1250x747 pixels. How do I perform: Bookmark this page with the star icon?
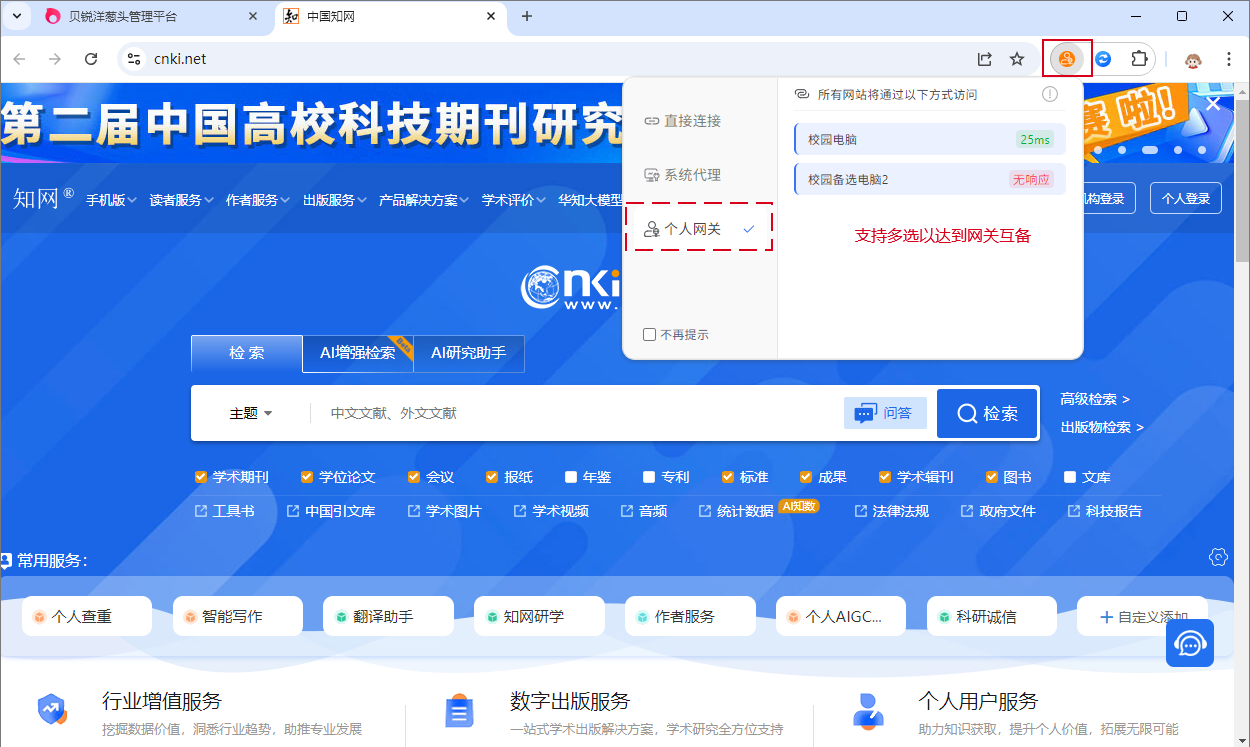click(x=1017, y=59)
